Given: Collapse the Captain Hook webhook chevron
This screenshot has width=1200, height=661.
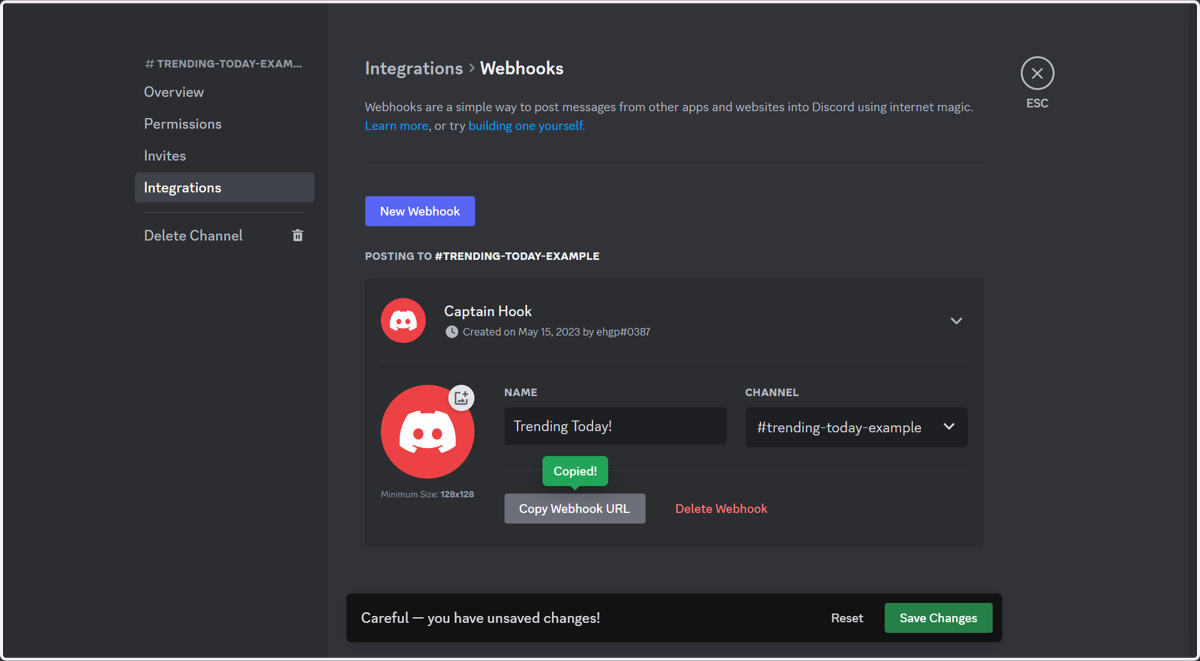Looking at the screenshot, I should 956,321.
